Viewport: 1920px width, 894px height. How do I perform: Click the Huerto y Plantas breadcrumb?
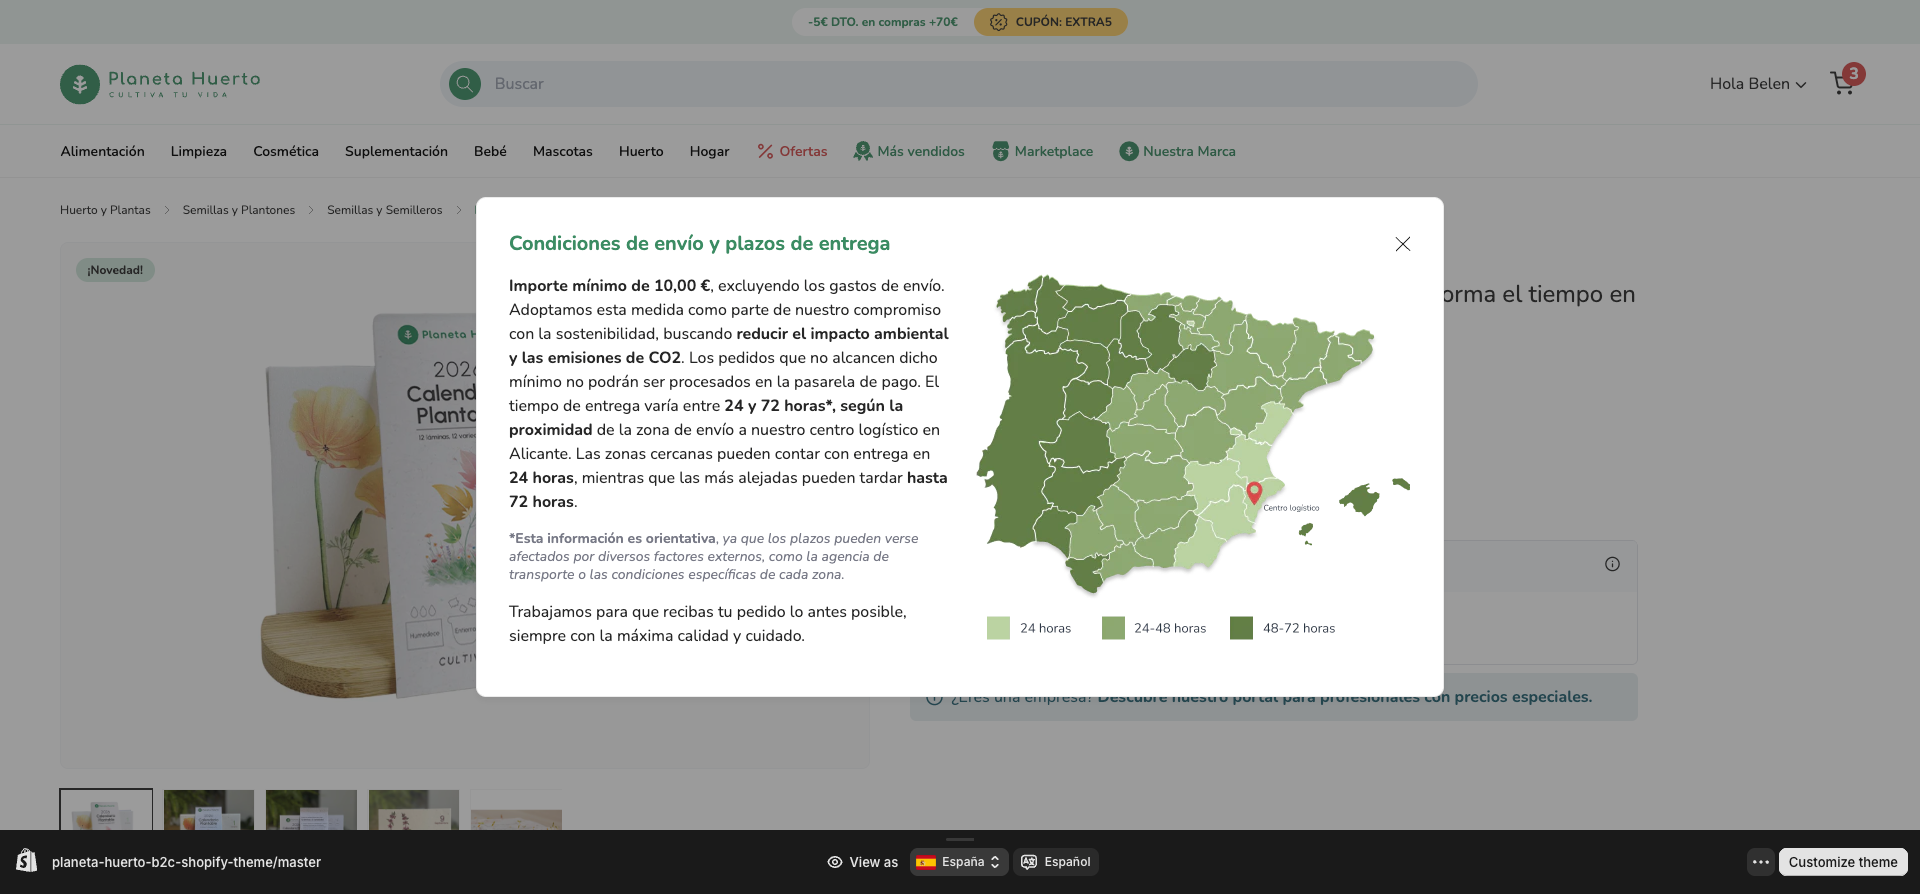point(105,210)
